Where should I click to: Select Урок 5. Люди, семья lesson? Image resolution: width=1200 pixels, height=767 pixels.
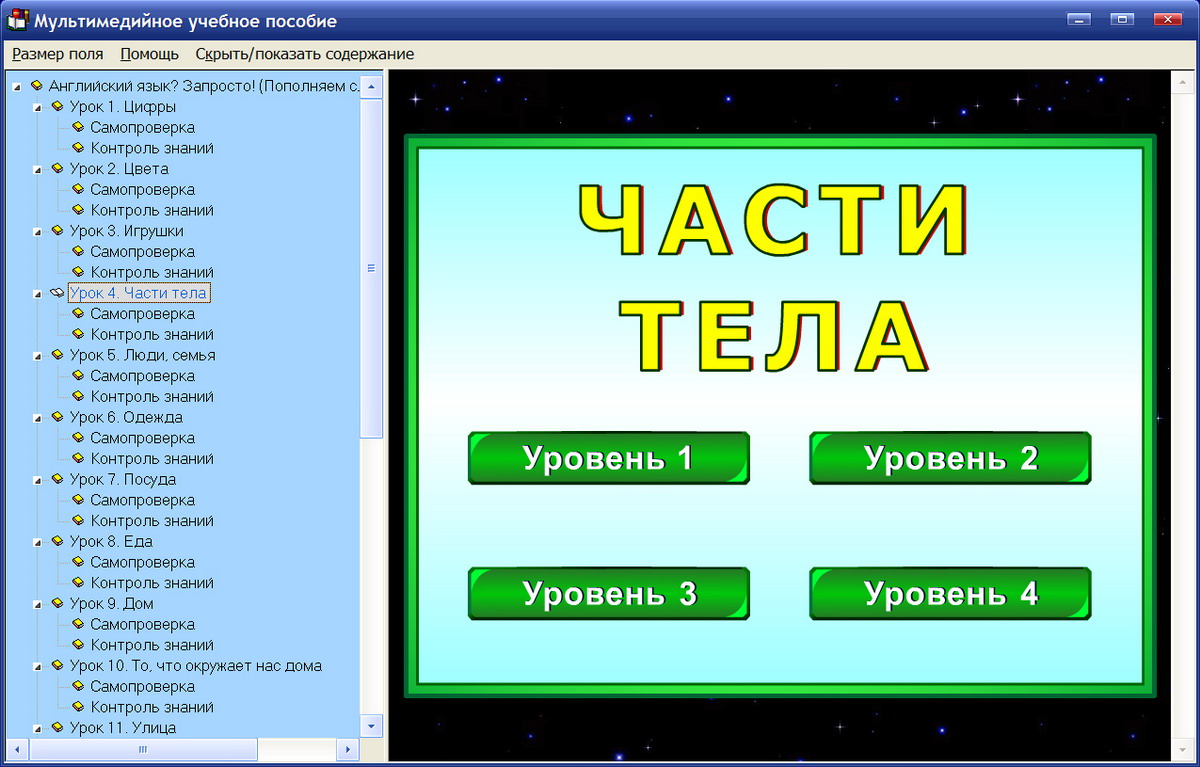[x=142, y=355]
